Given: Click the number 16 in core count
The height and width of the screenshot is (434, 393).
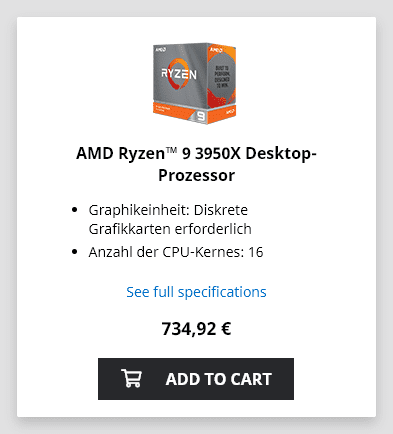Looking at the screenshot, I should (256, 252).
